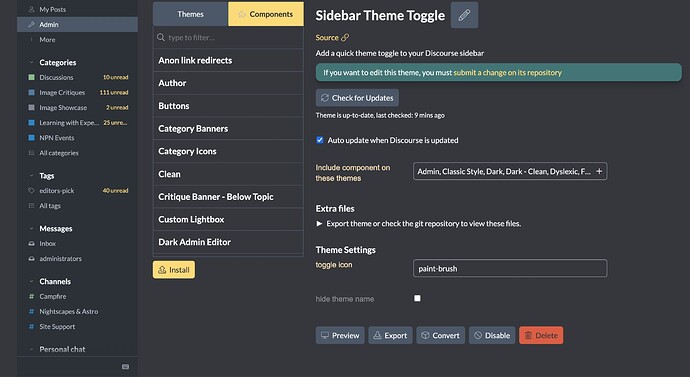
Task: Select the Anon link redirects component
Action: [x=228, y=60]
